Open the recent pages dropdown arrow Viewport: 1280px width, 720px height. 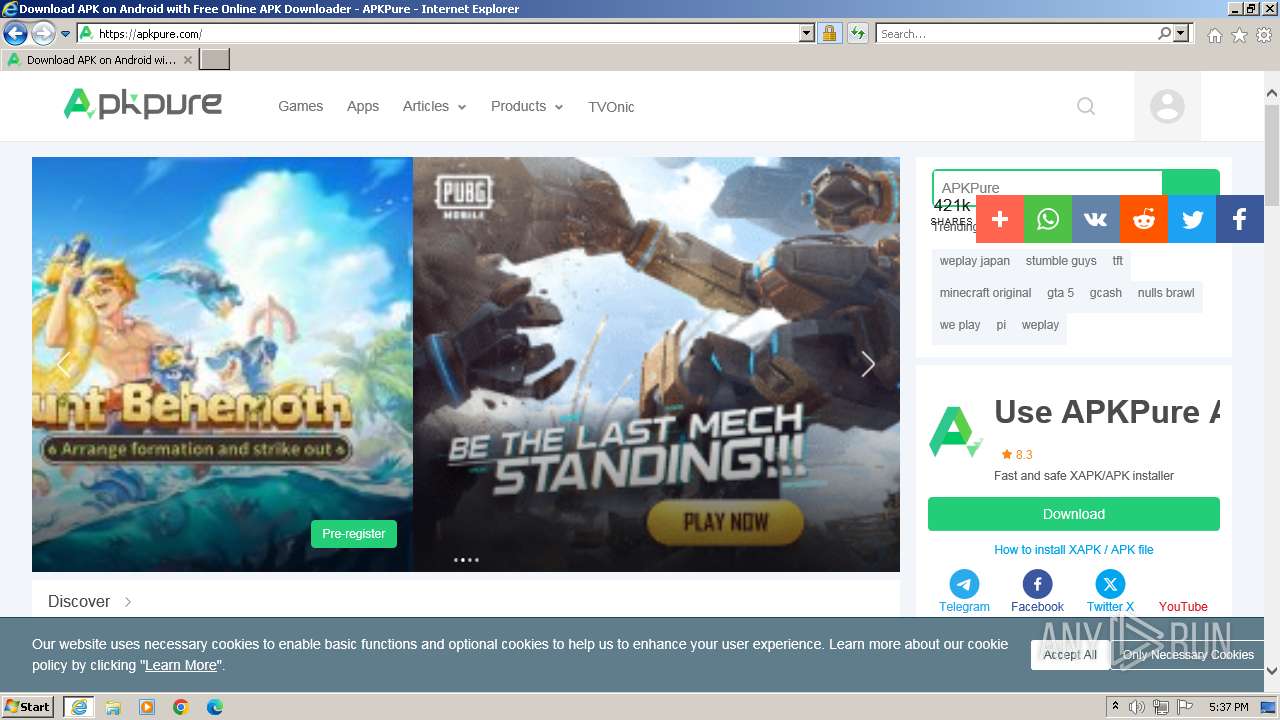pyautogui.click(x=65, y=34)
